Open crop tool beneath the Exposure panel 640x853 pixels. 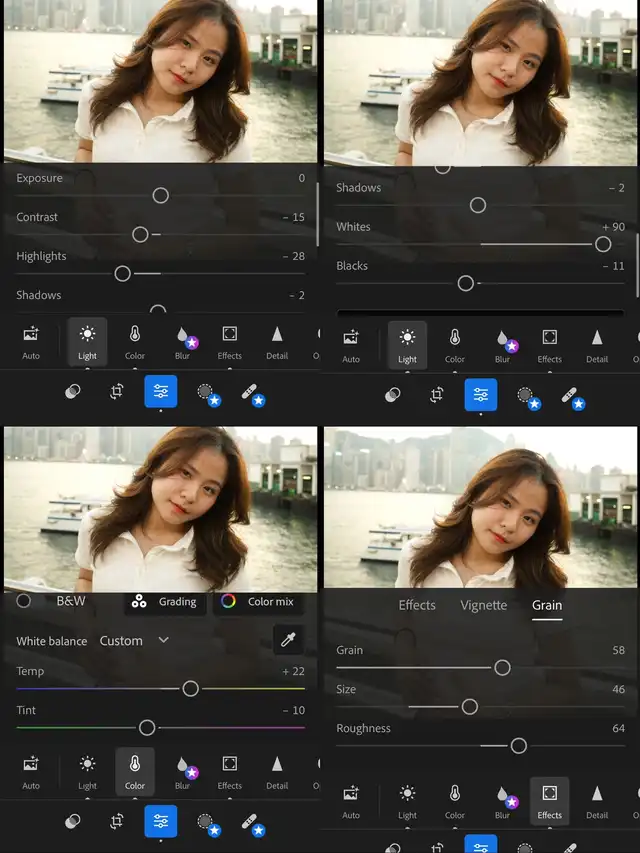[116, 392]
